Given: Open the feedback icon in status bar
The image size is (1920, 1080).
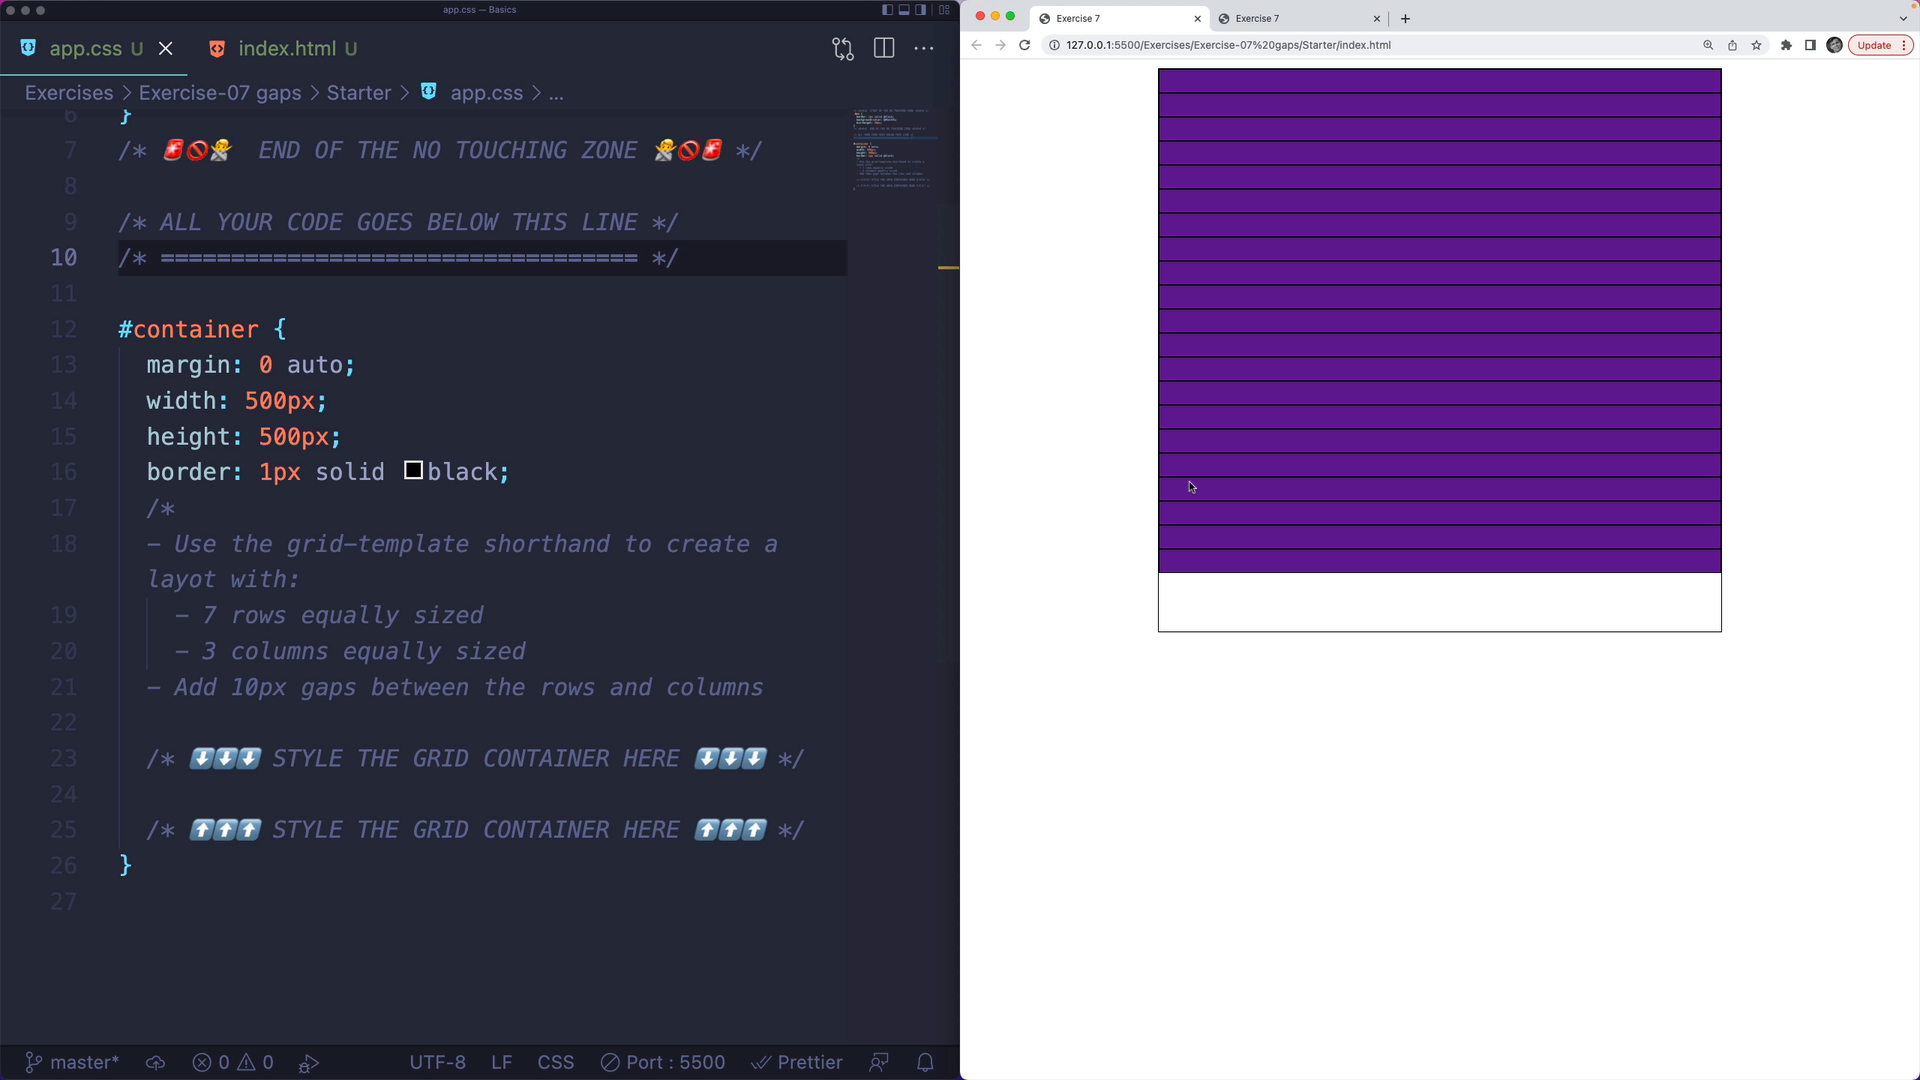Looking at the screenshot, I should coord(878,1062).
